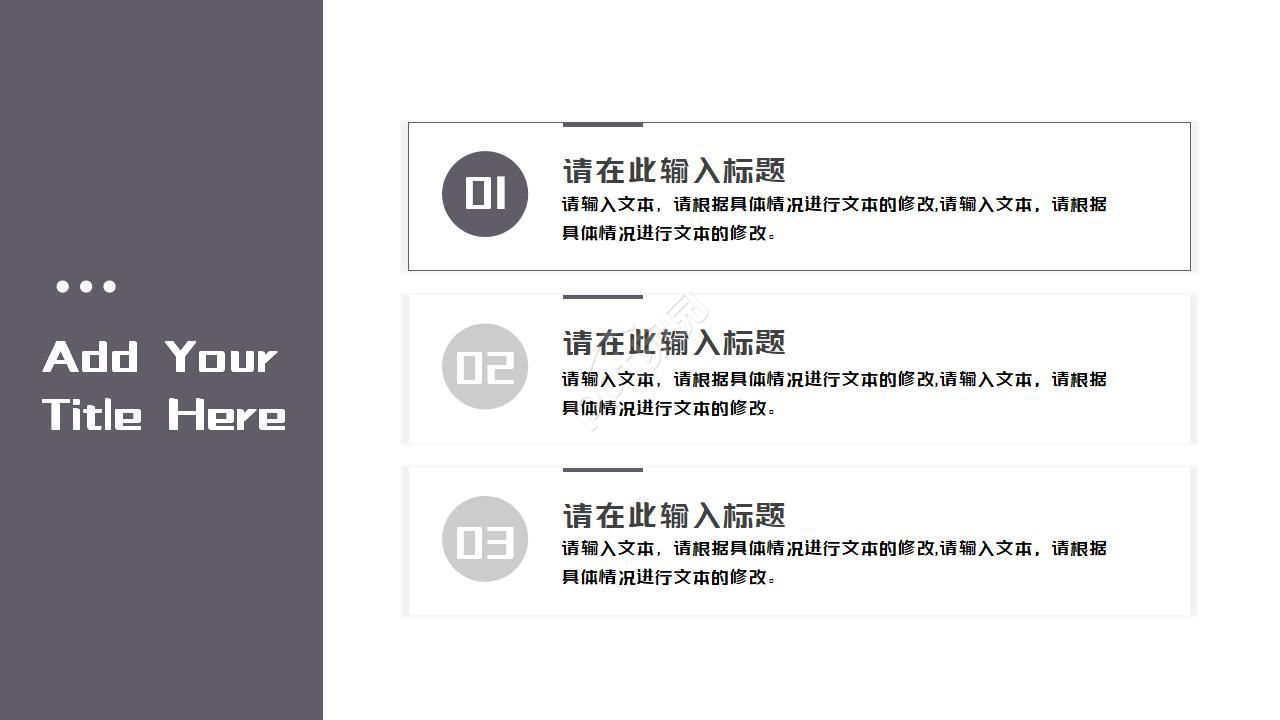
Task: Select the 'Add Your Title Here' text
Action: pos(164,386)
